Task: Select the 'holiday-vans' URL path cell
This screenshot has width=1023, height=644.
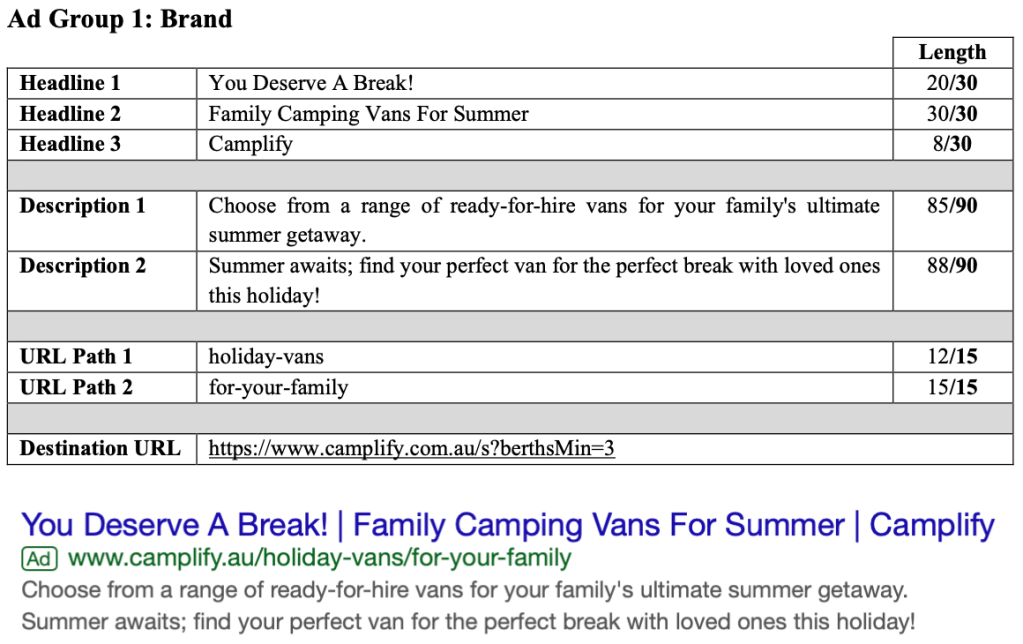Action: [266, 357]
